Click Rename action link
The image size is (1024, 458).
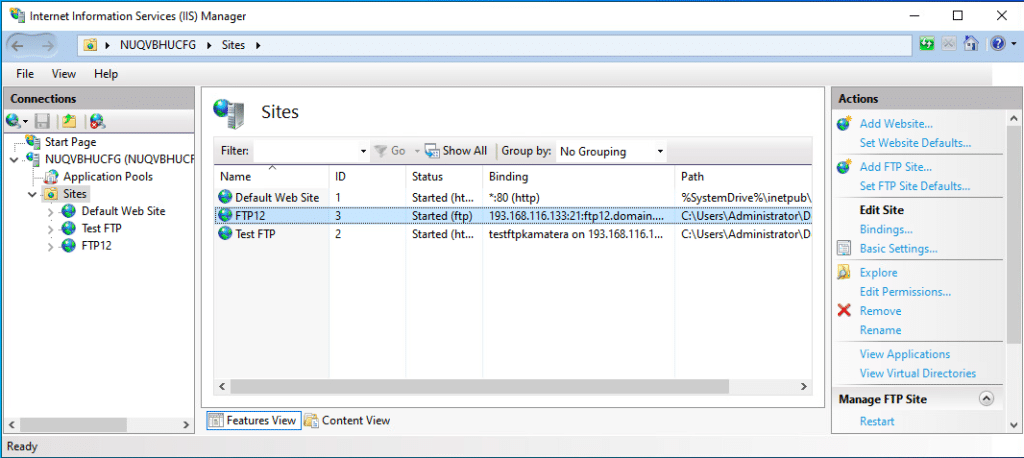(x=880, y=330)
